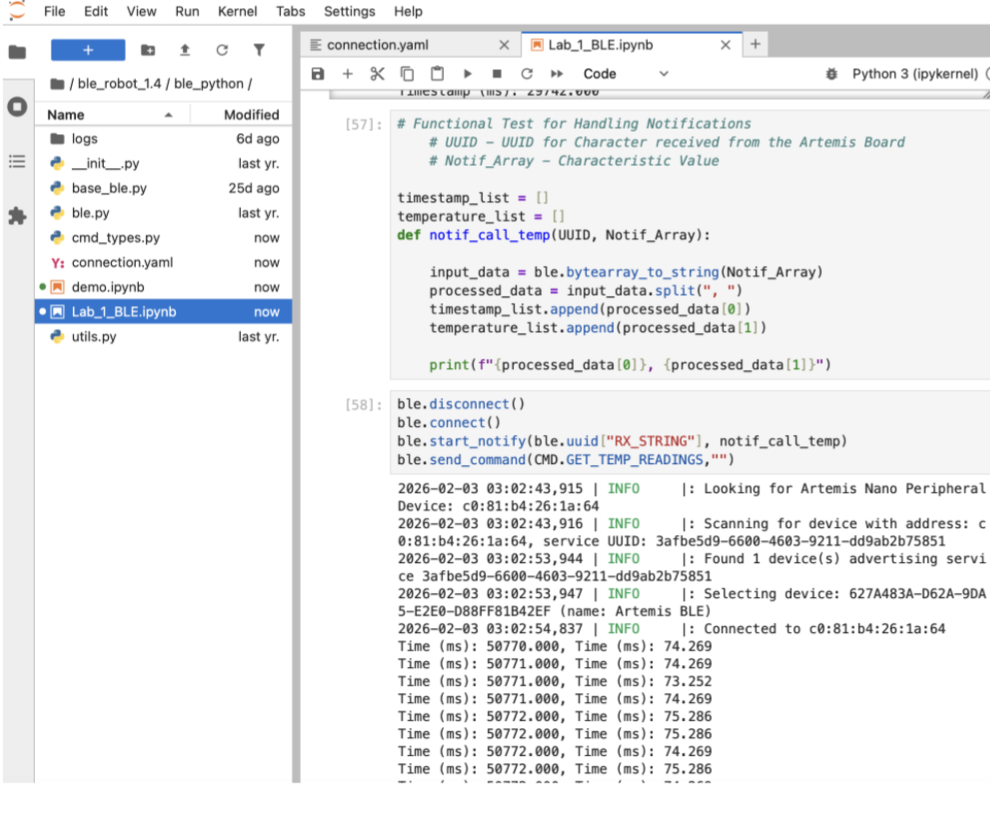The height and width of the screenshot is (820, 990).
Task: Toggle the file browser filter funnel
Action: 259,50
